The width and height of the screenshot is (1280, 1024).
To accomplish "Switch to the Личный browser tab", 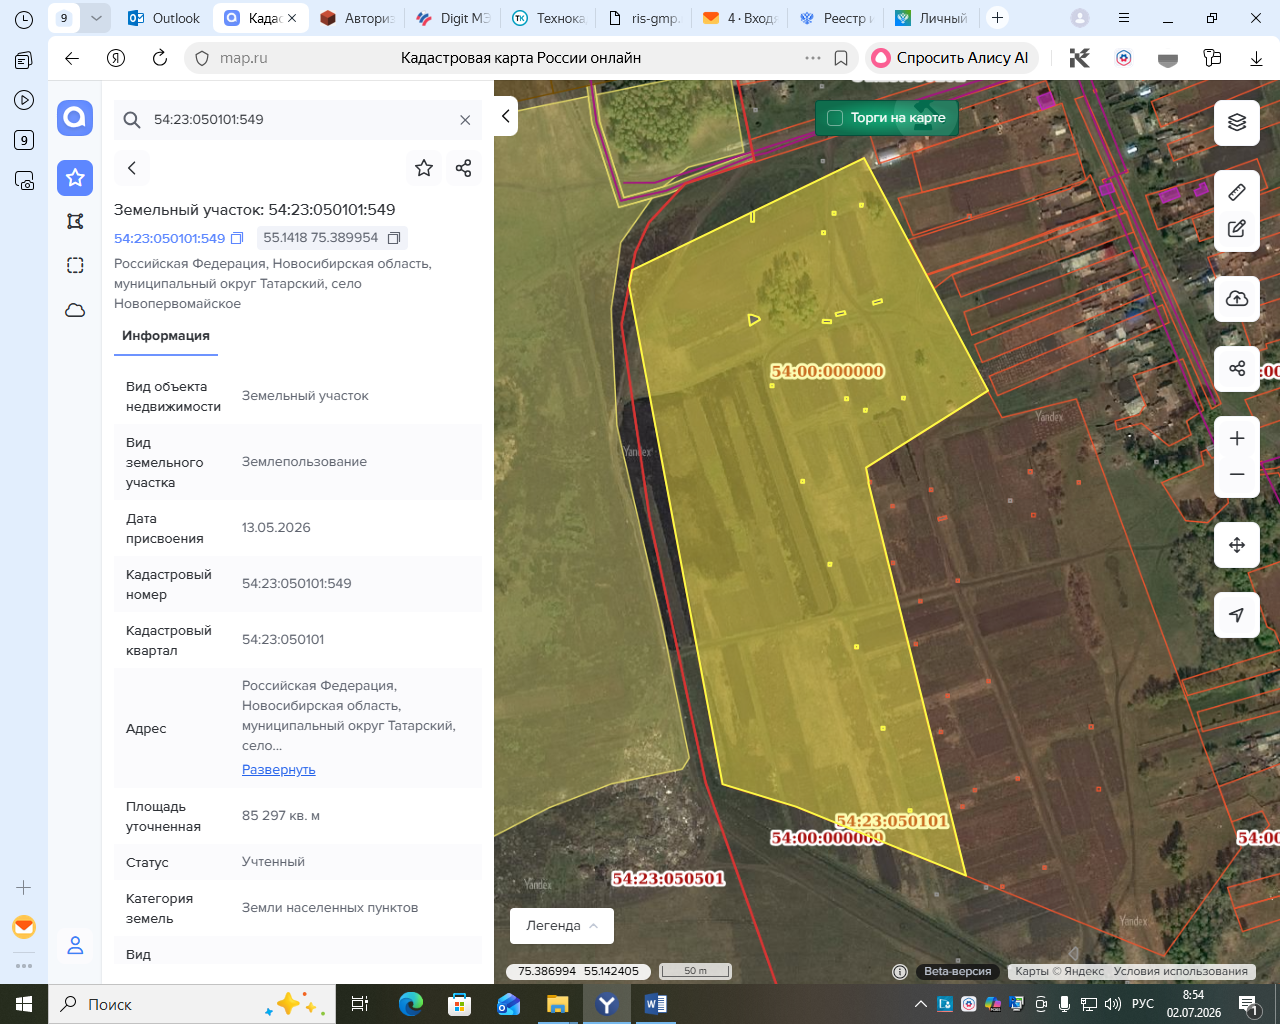I will [x=933, y=18].
